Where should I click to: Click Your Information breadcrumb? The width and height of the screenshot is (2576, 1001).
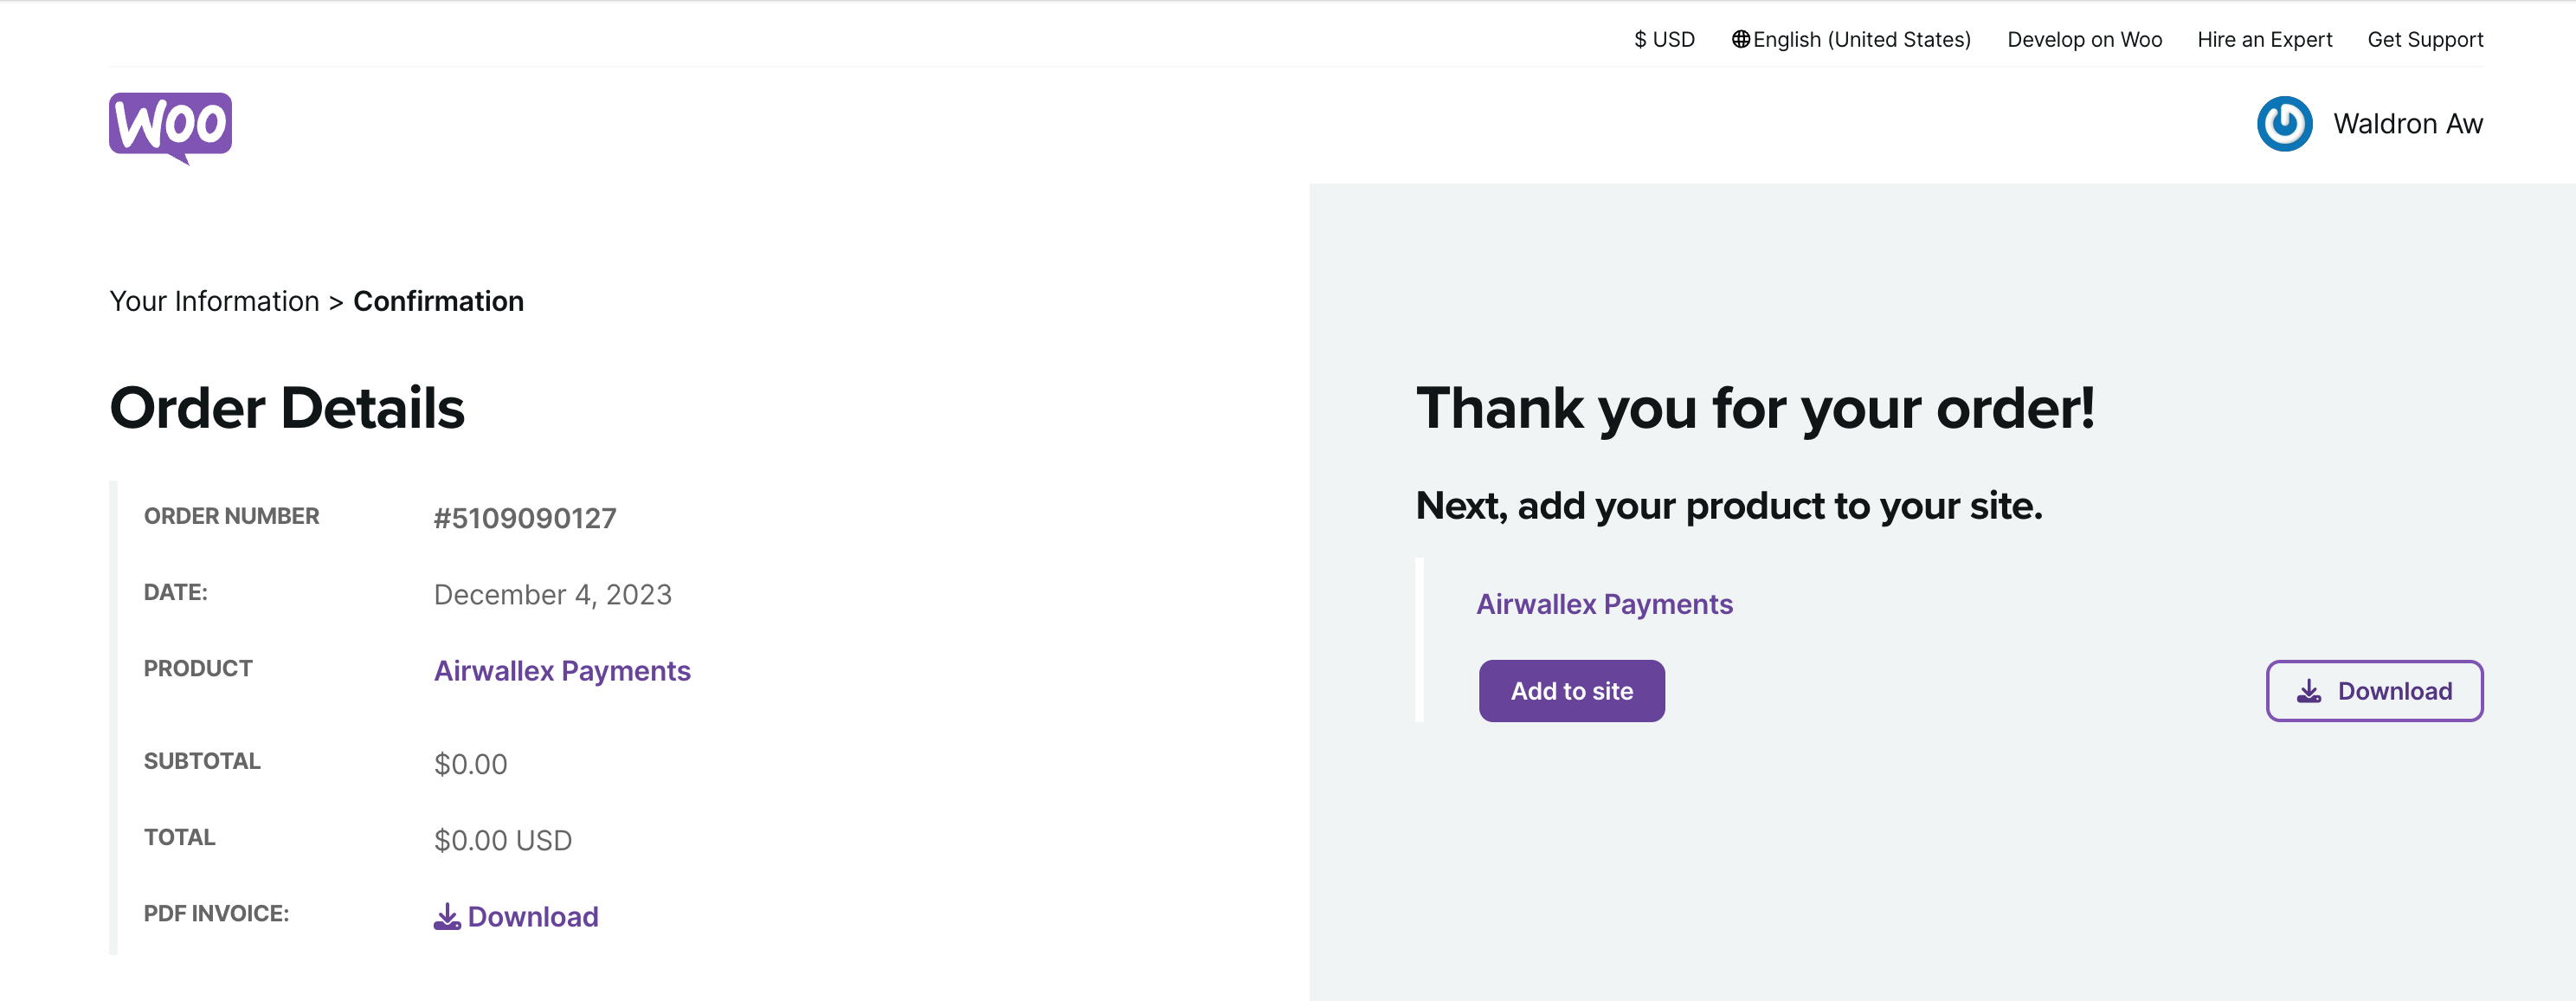pos(214,301)
